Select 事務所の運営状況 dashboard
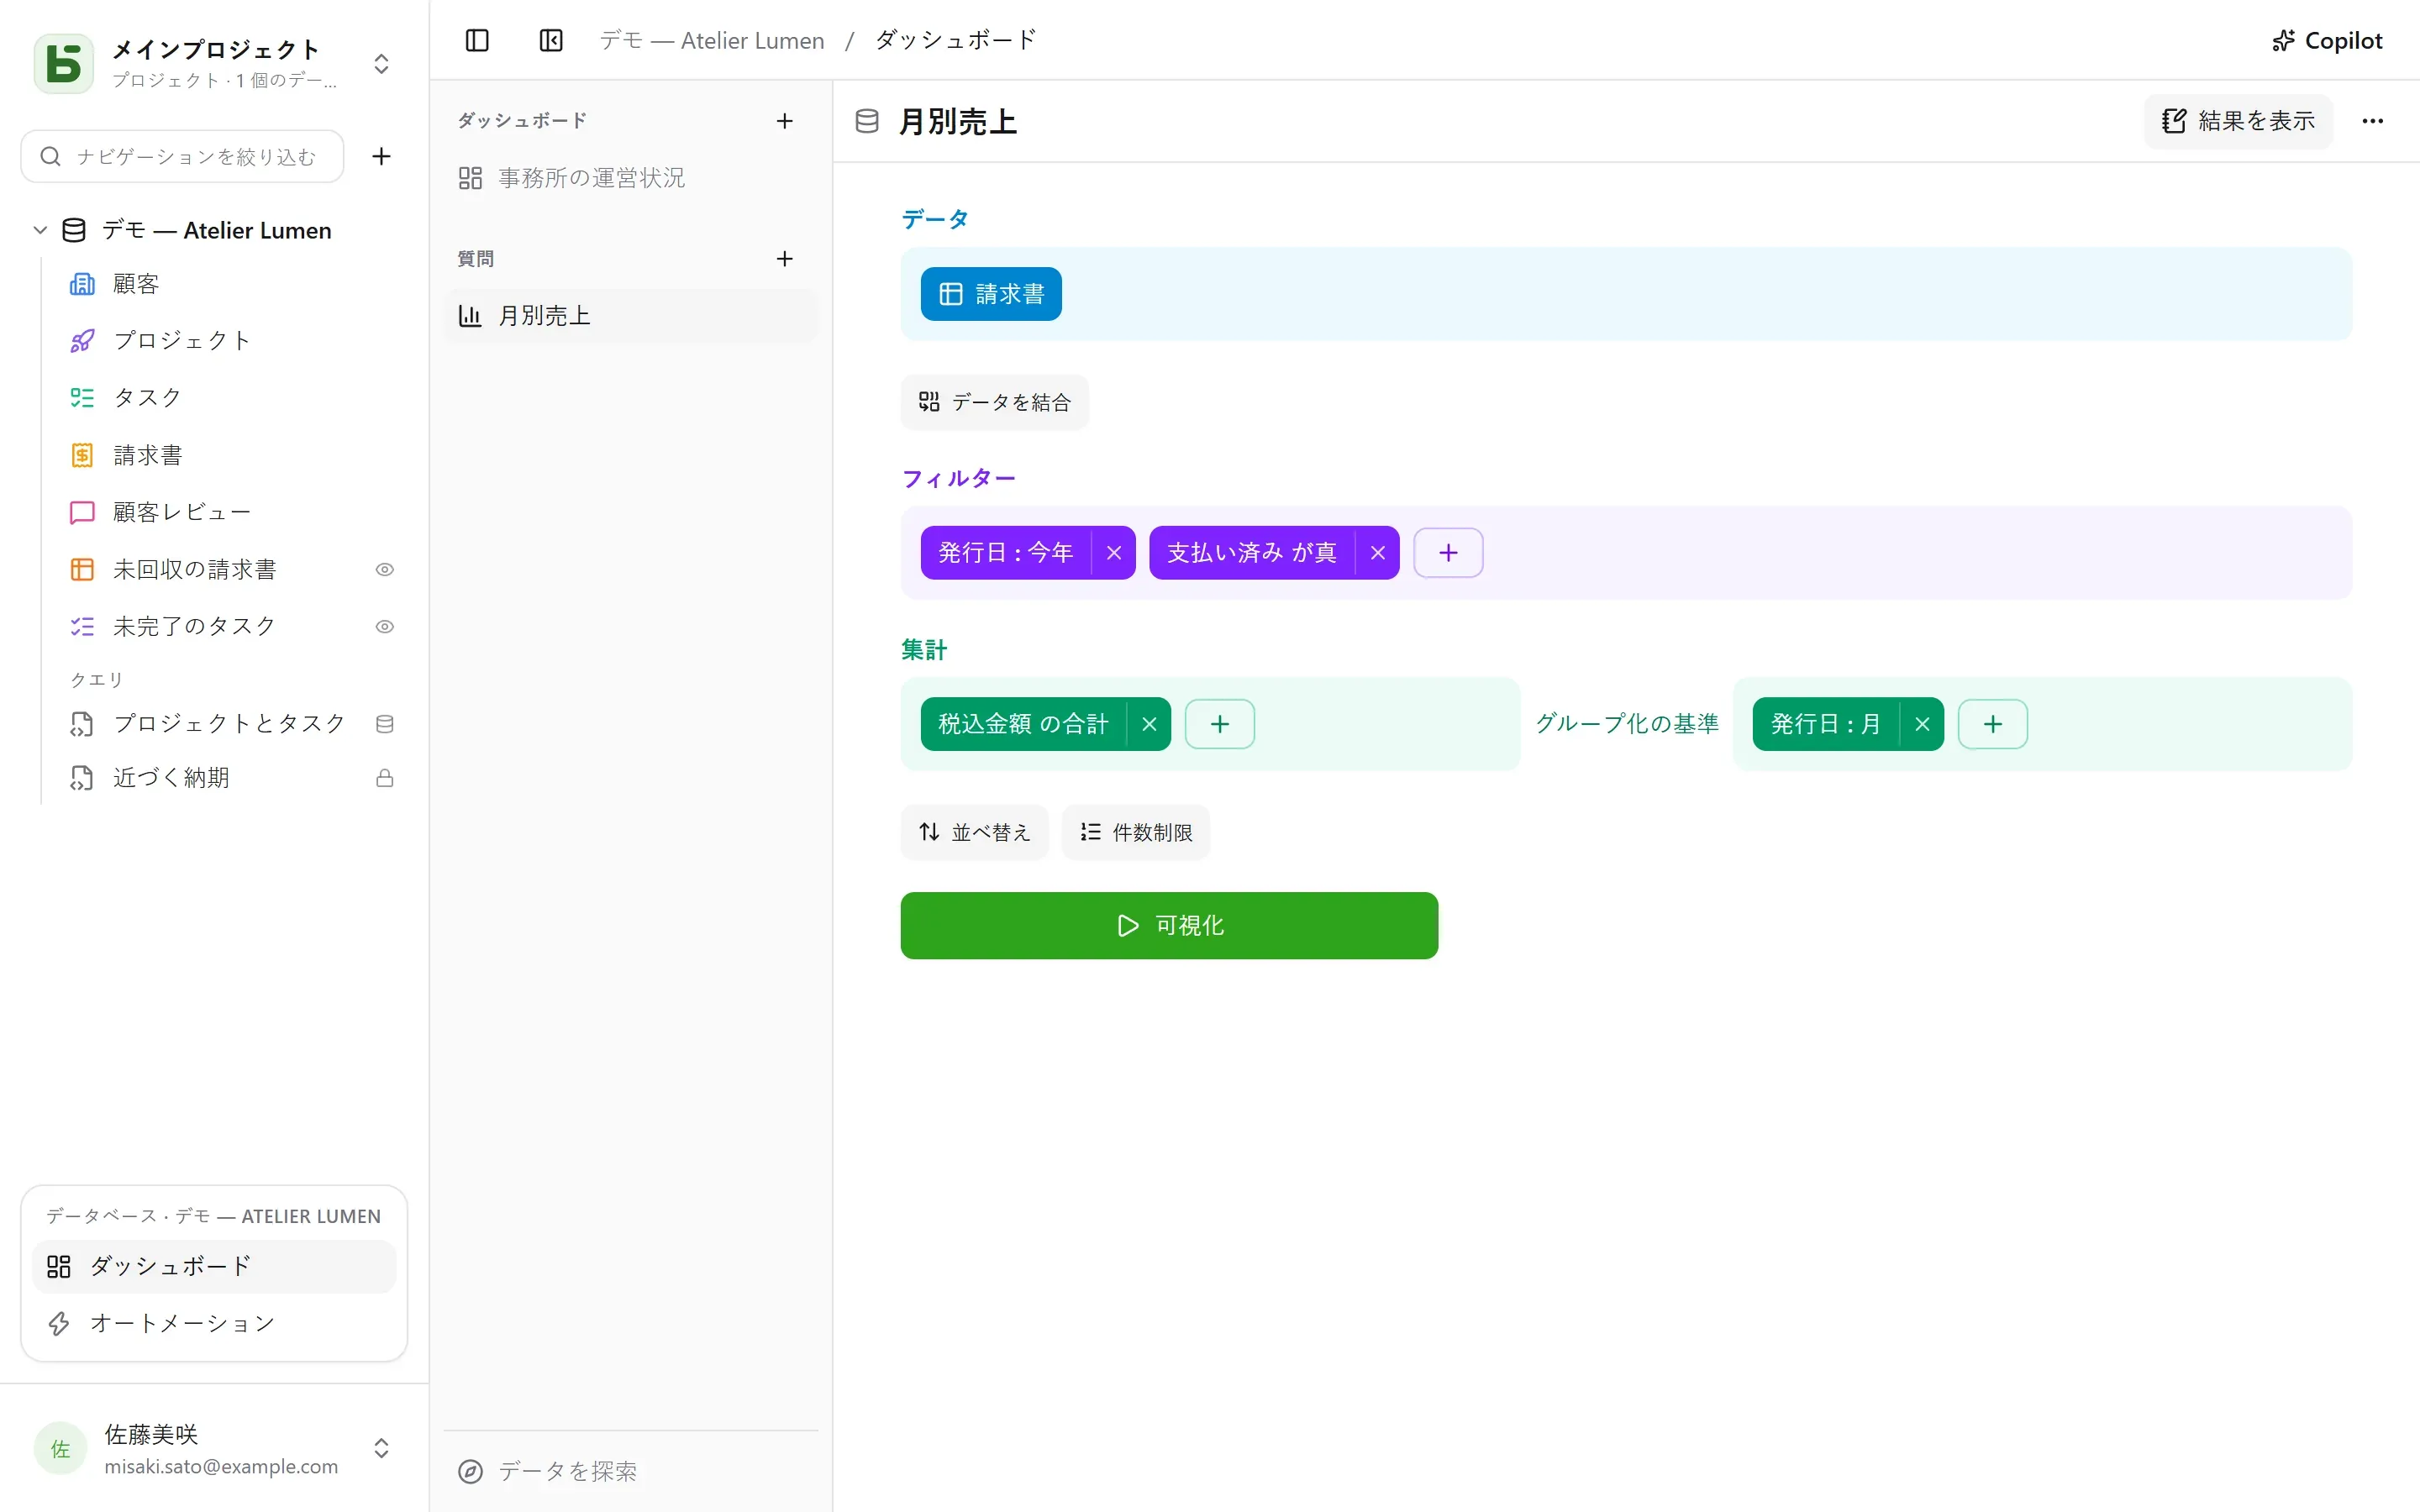This screenshot has width=2420, height=1512. [x=631, y=178]
